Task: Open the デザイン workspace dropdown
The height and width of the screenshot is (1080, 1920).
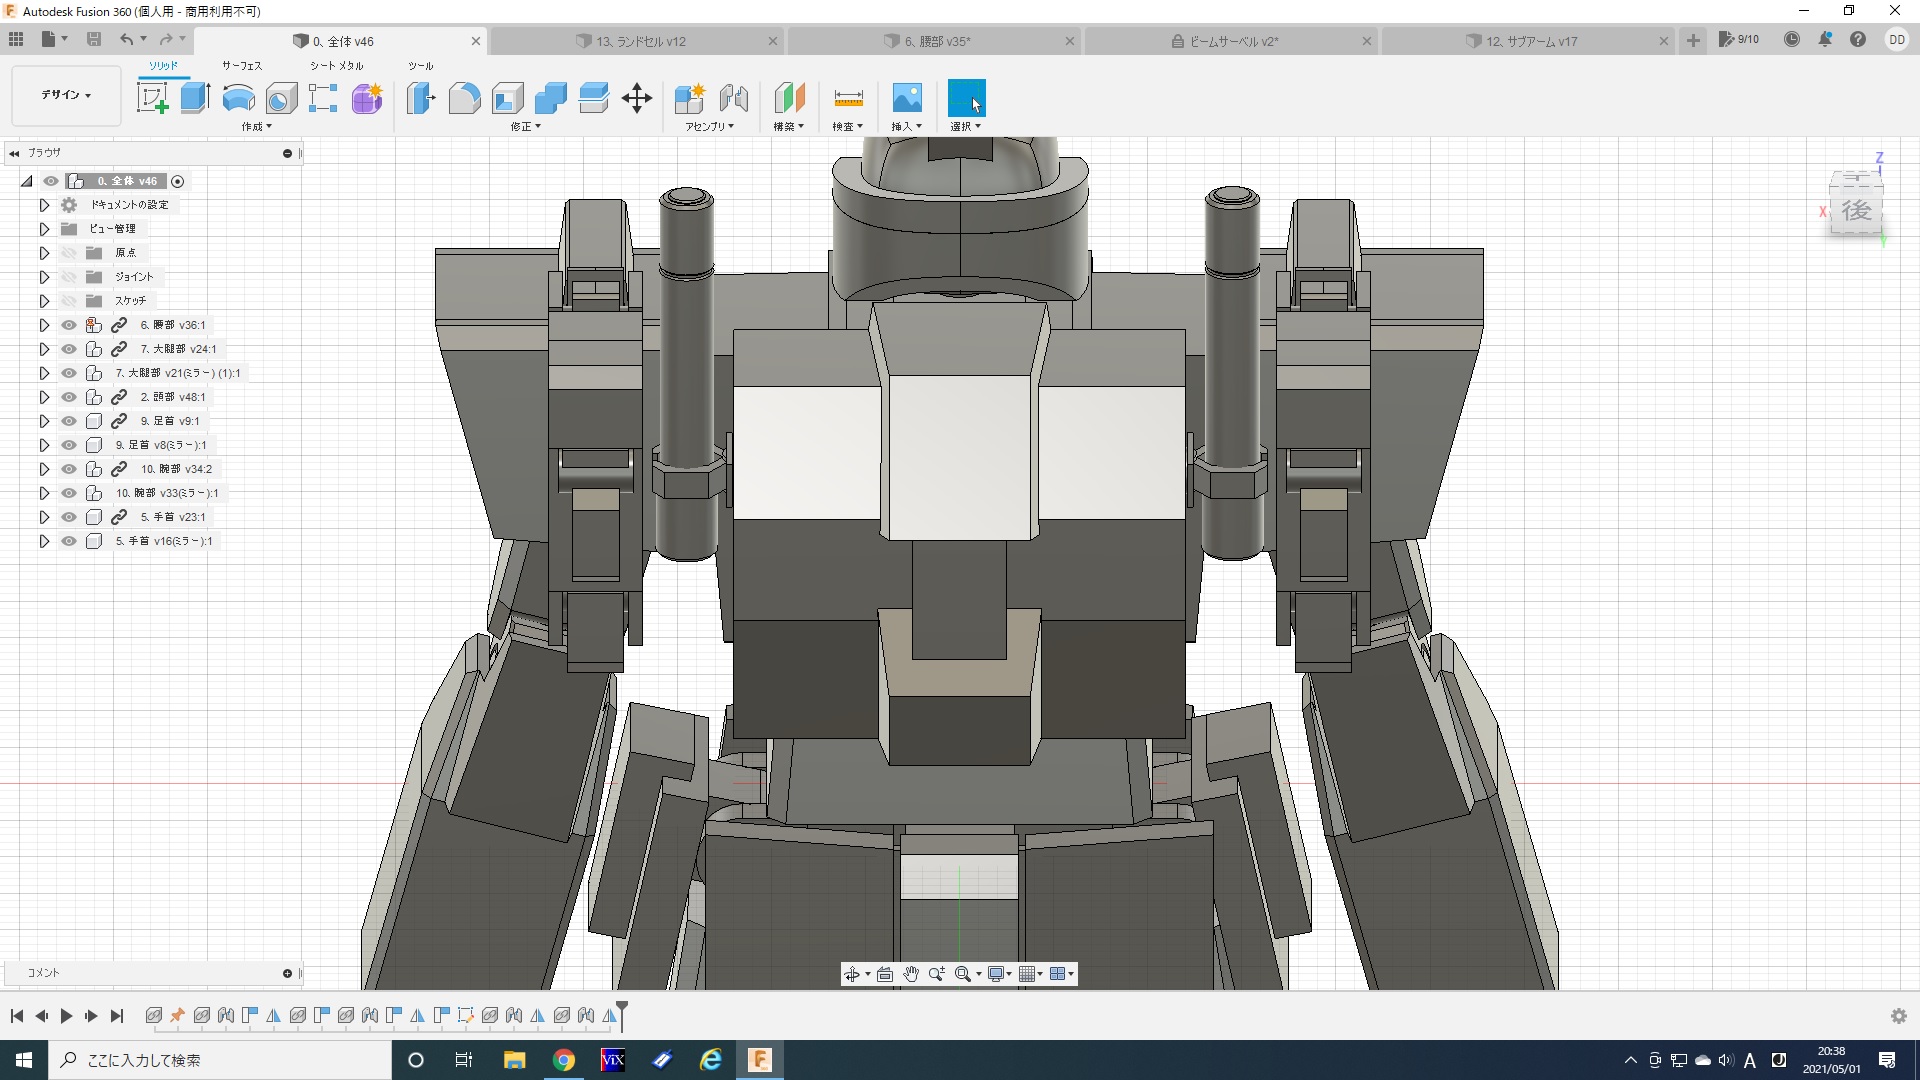Action: pos(66,95)
